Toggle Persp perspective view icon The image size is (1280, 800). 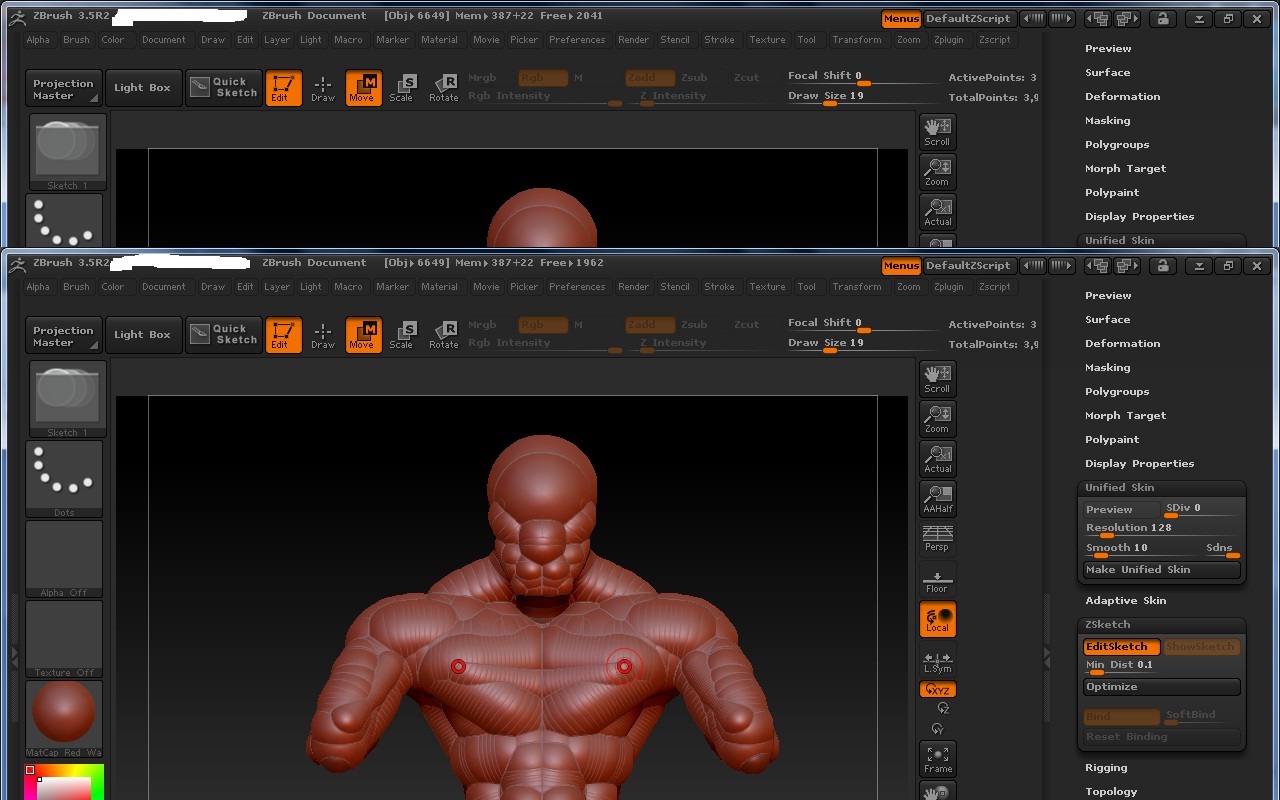click(x=937, y=539)
